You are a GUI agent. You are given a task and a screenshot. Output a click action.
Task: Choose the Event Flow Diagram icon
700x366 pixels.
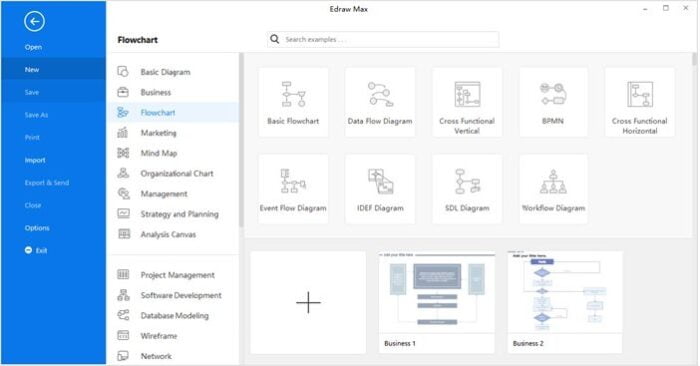click(x=293, y=181)
